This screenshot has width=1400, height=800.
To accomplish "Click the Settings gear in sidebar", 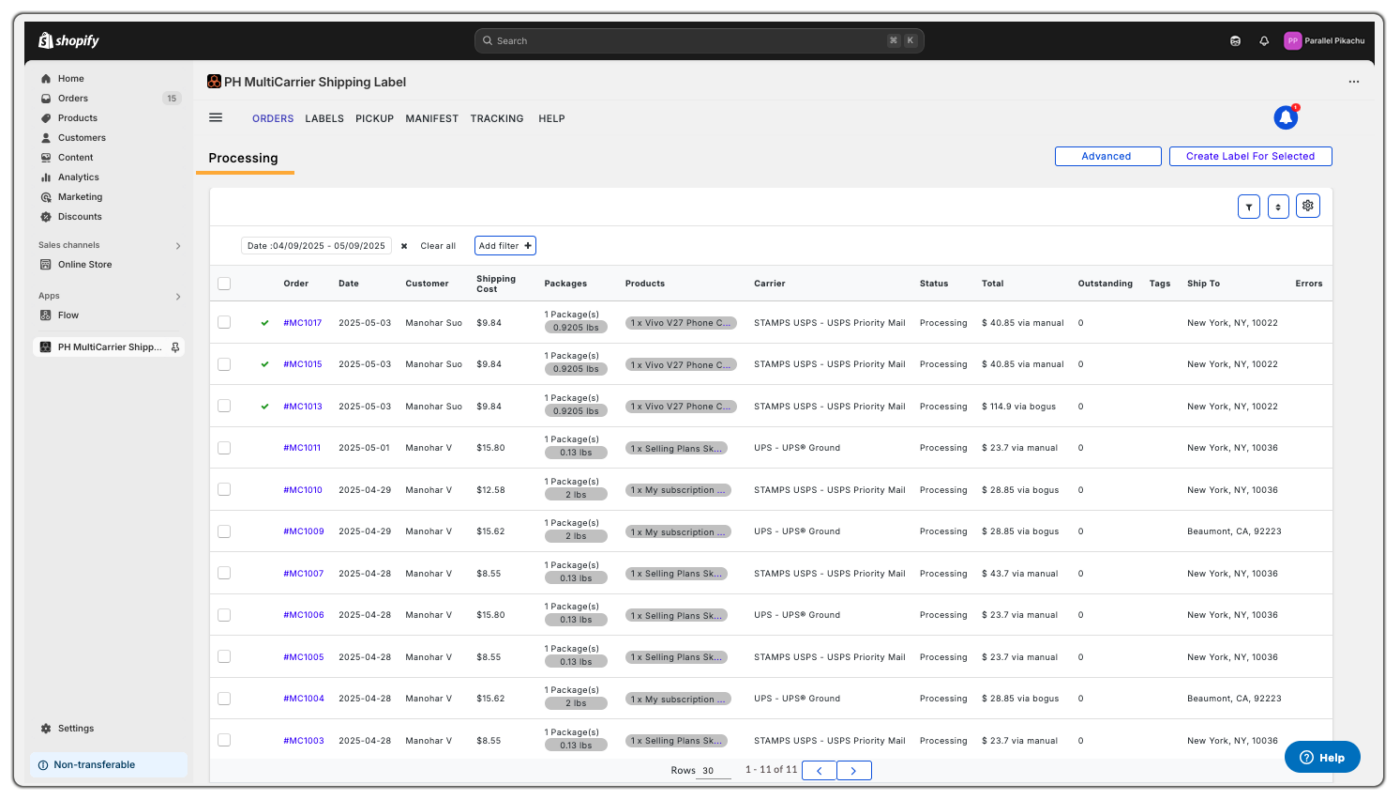I will pyautogui.click(x=46, y=728).
